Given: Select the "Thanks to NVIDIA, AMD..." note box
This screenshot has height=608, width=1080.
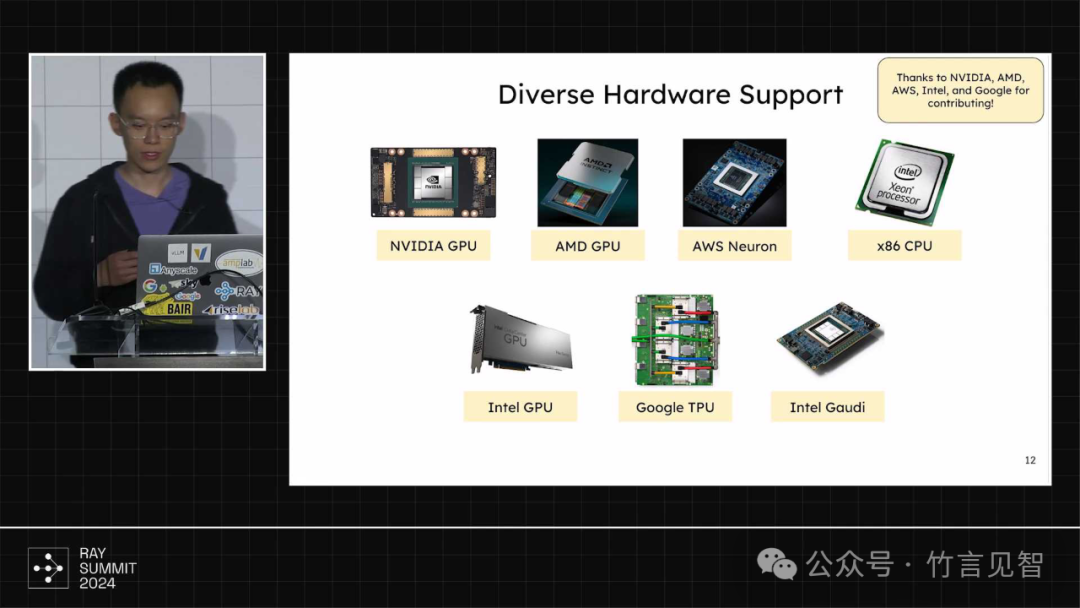Looking at the screenshot, I should click(x=960, y=90).
